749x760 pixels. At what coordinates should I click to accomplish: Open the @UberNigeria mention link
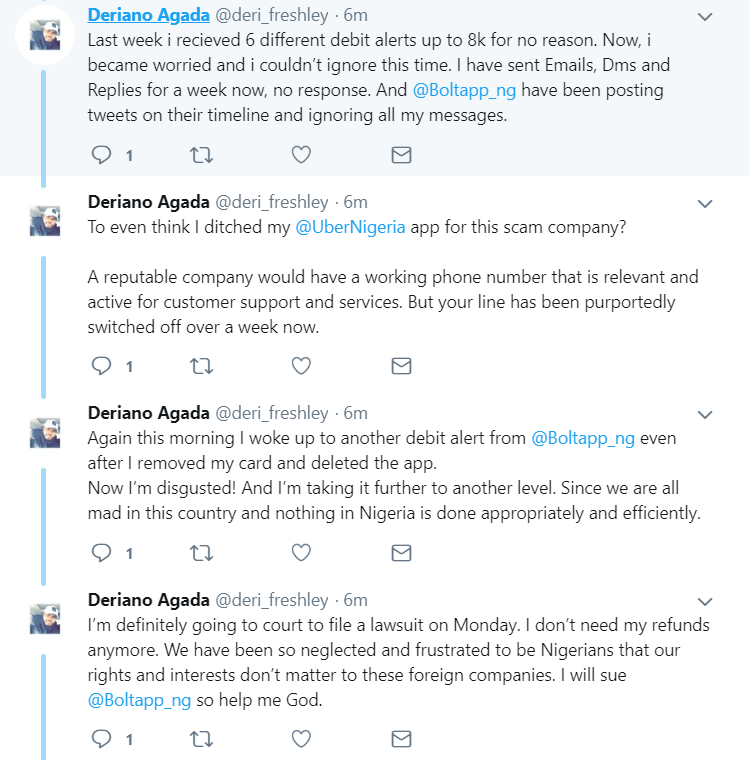coord(350,227)
